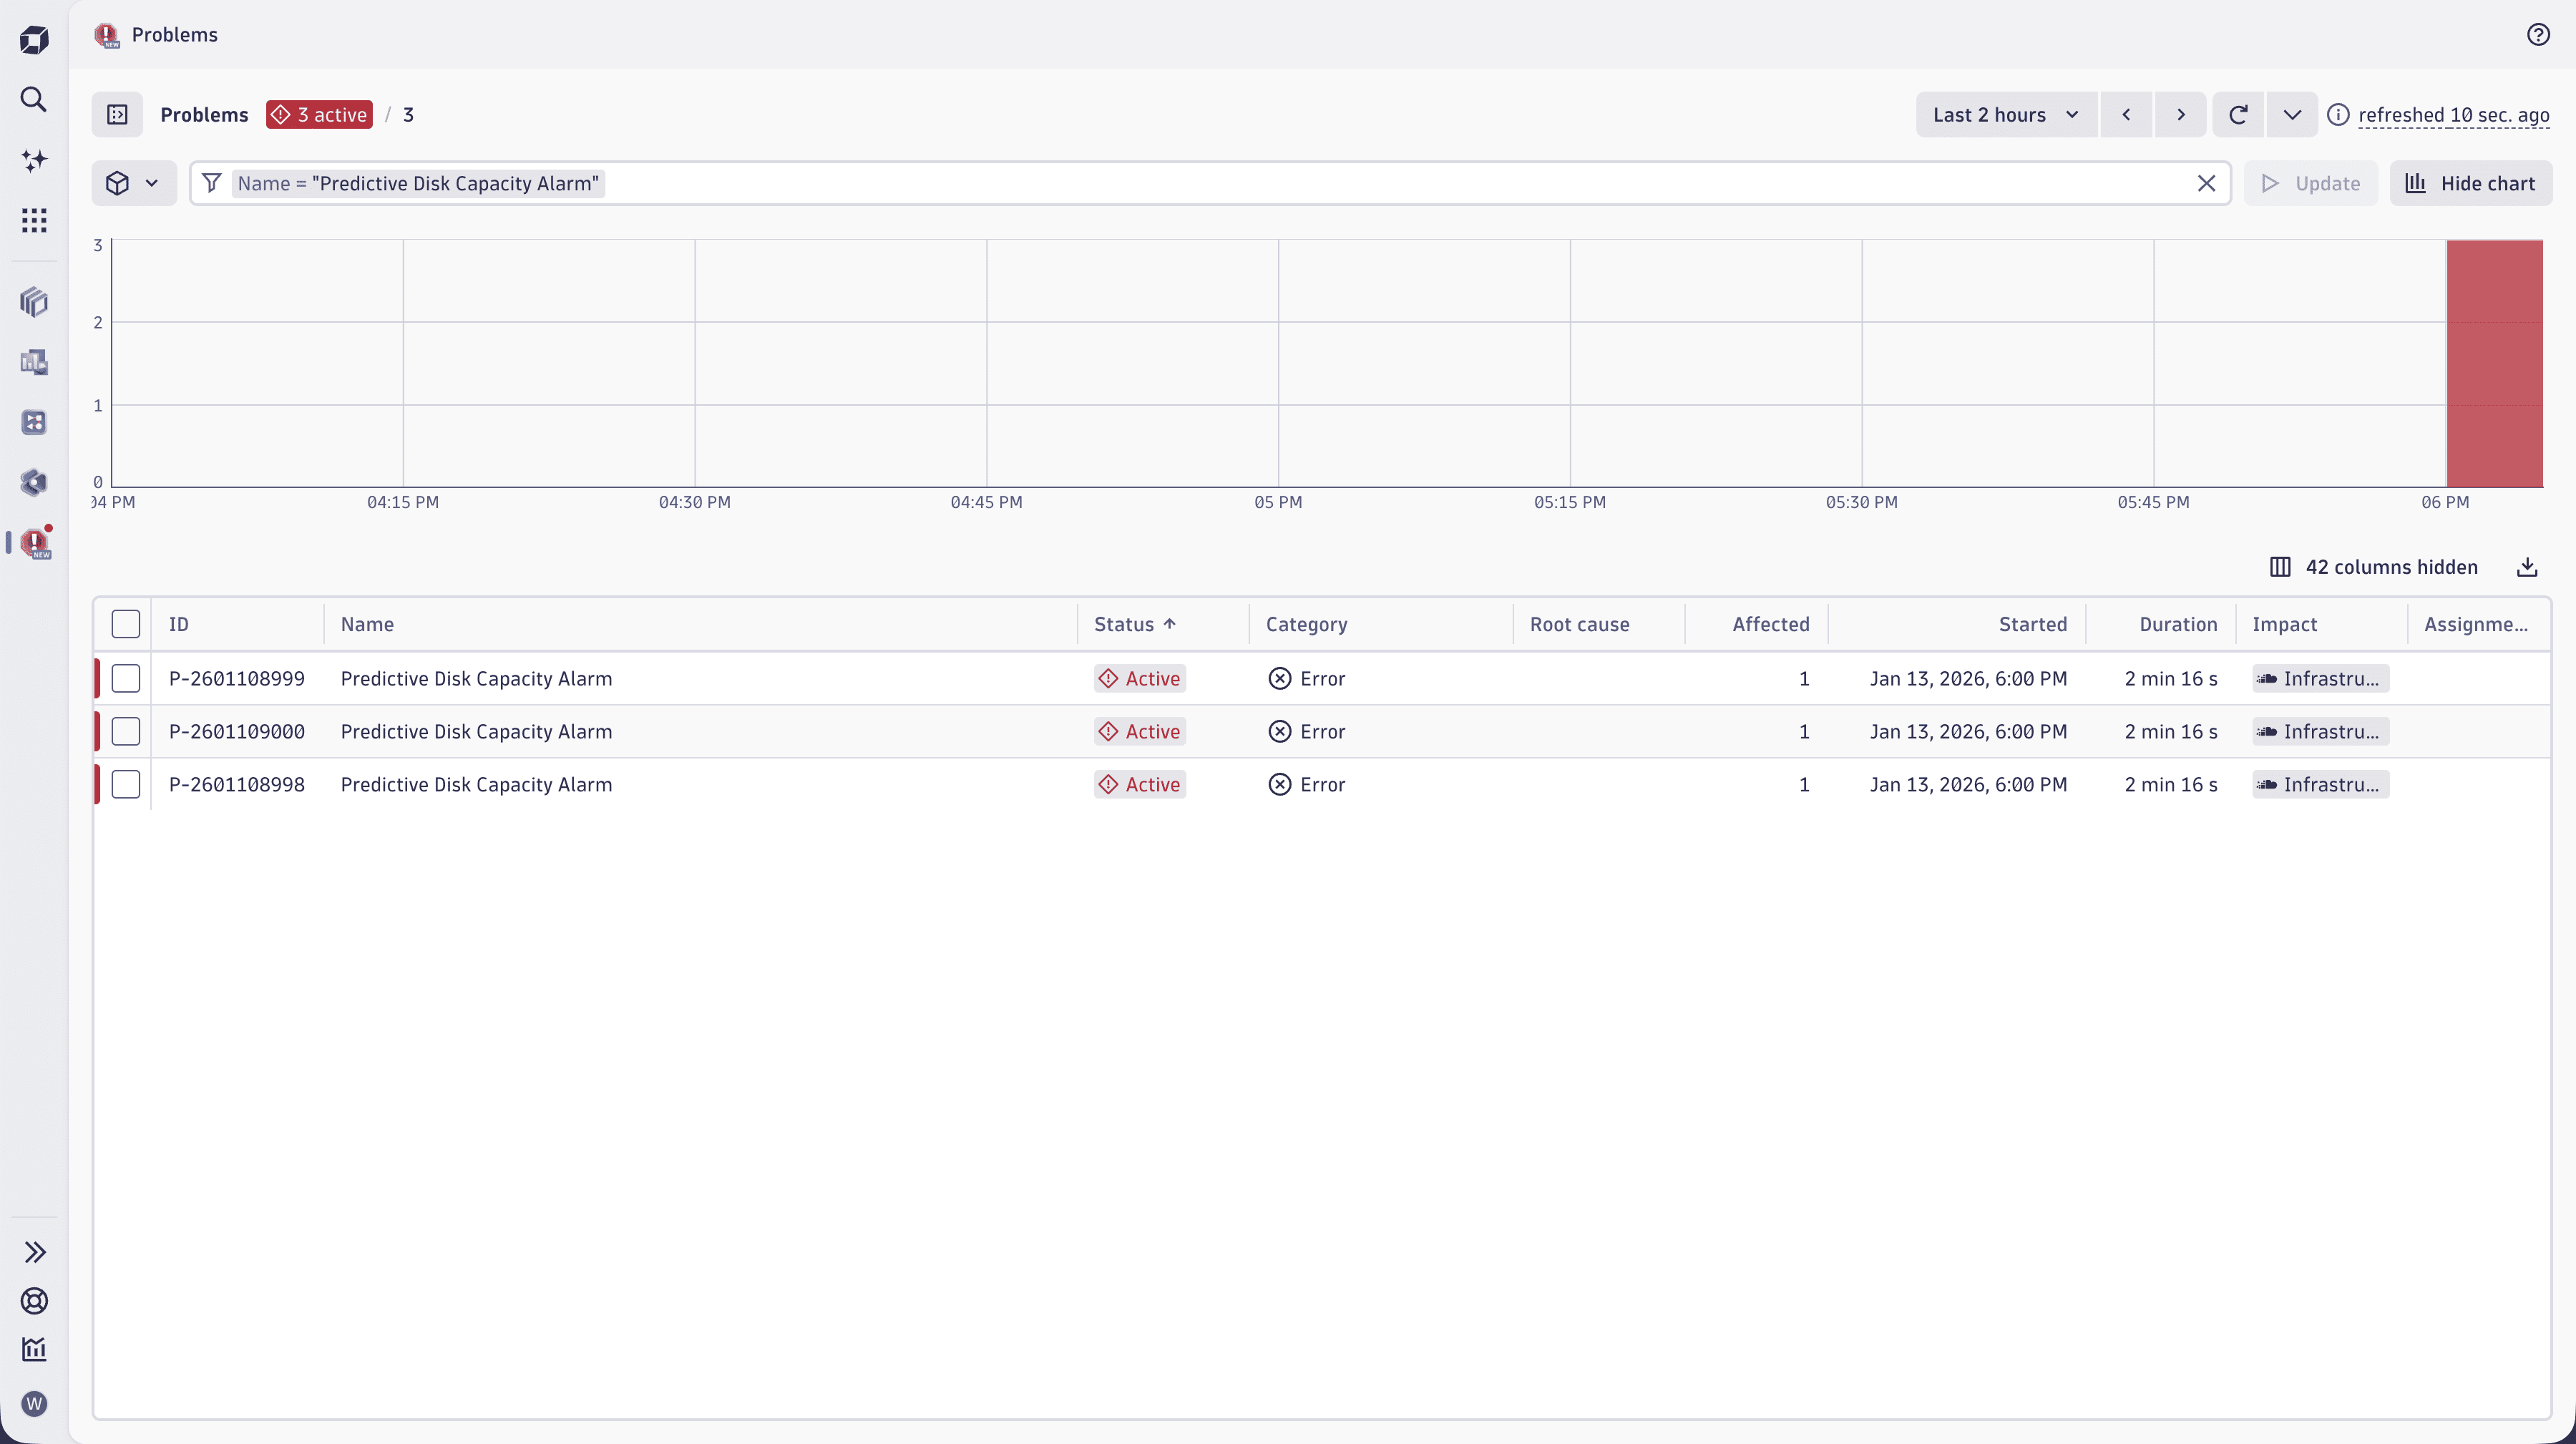The image size is (2576, 1444).
Task: Open the Problems breadcrumb menu item
Action: click(204, 114)
